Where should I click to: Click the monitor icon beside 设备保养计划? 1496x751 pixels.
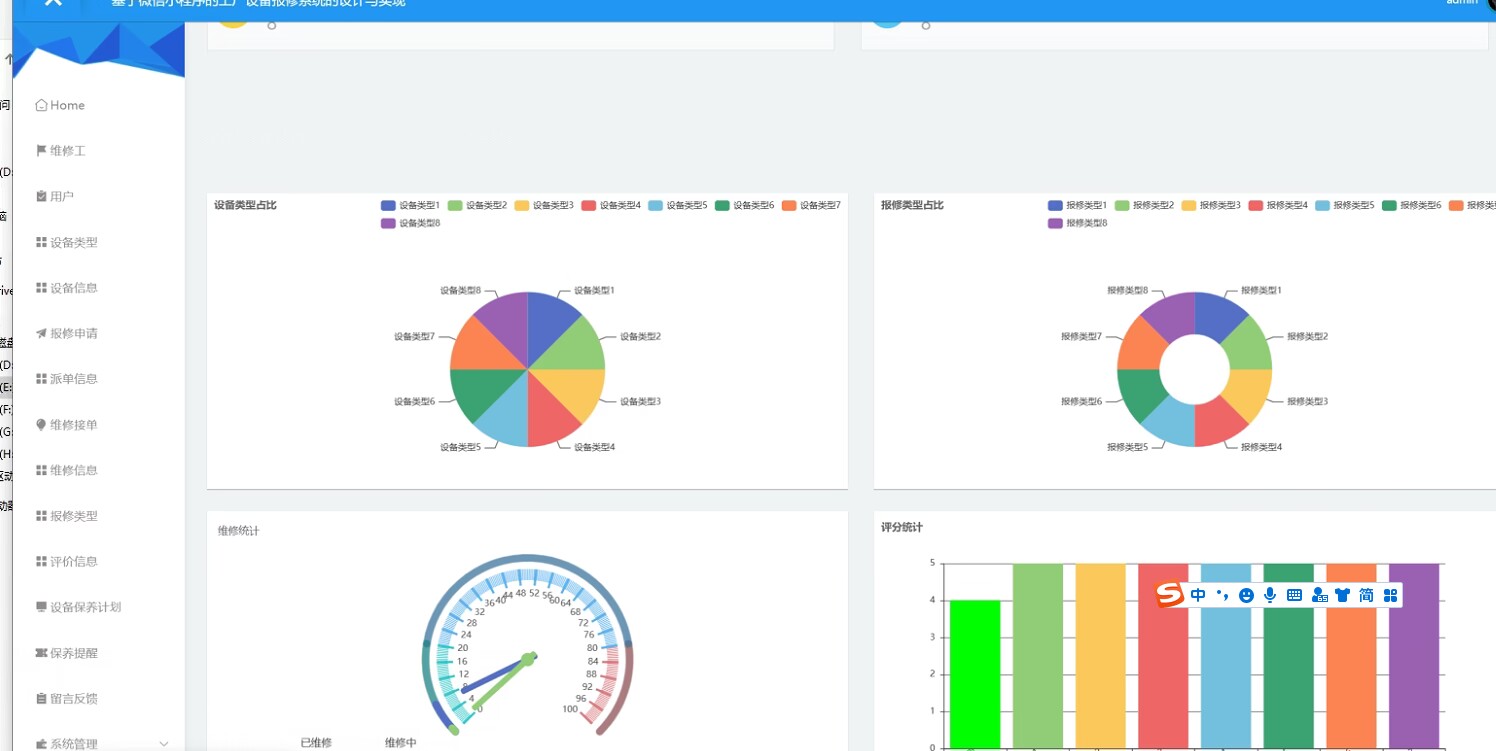[x=41, y=607]
